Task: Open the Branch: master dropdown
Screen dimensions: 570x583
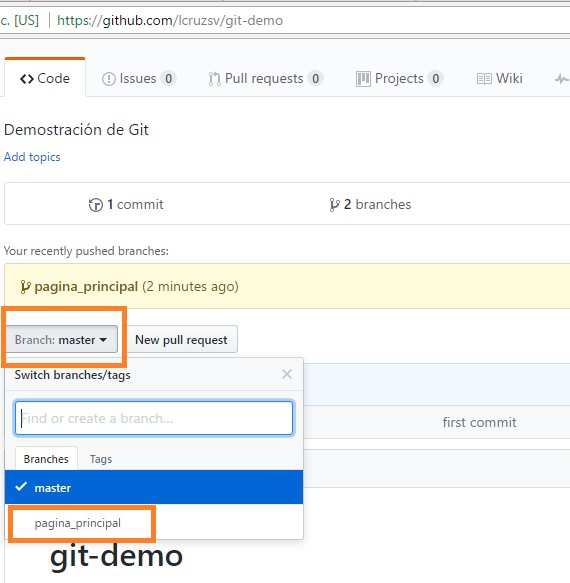Action: [x=61, y=339]
